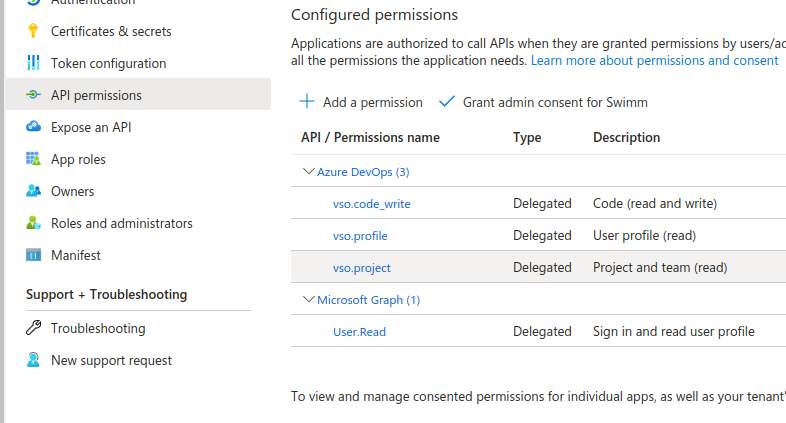Collapse the Azure DevOps (3) chevron
This screenshot has height=423, width=786.
(x=309, y=171)
